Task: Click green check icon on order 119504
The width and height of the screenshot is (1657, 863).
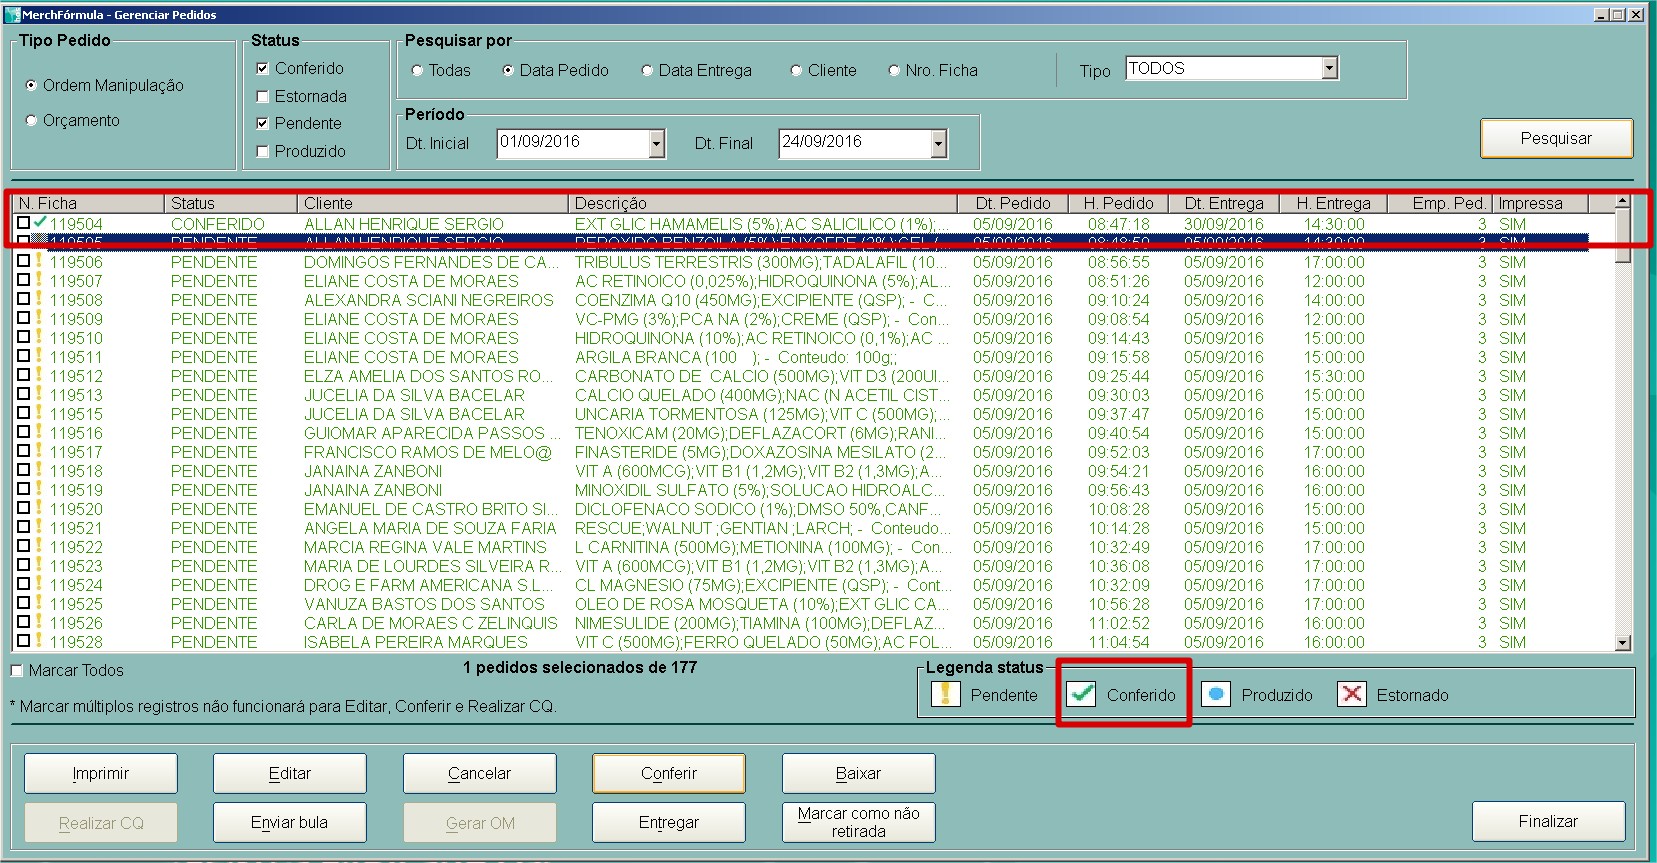Action: pos(40,223)
